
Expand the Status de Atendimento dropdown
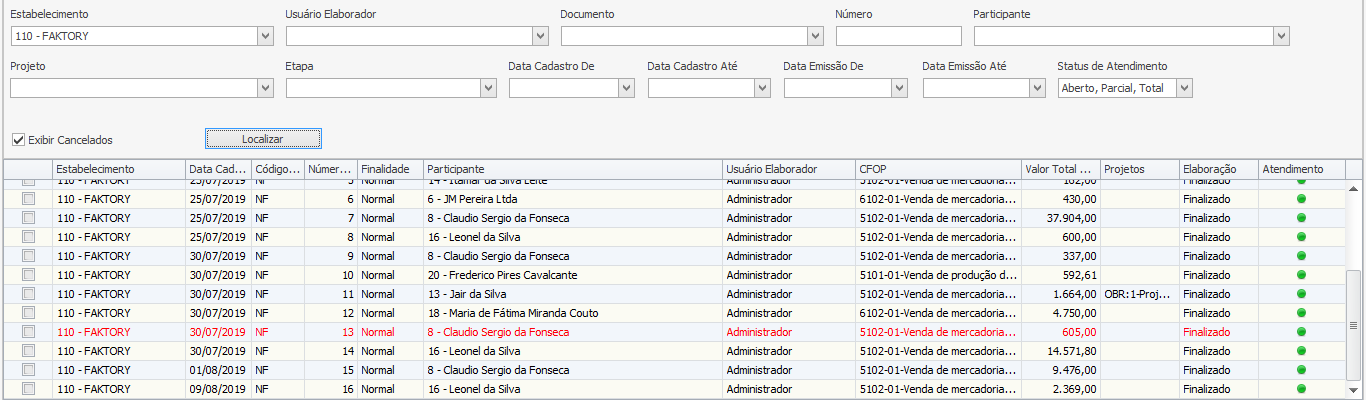point(1184,88)
